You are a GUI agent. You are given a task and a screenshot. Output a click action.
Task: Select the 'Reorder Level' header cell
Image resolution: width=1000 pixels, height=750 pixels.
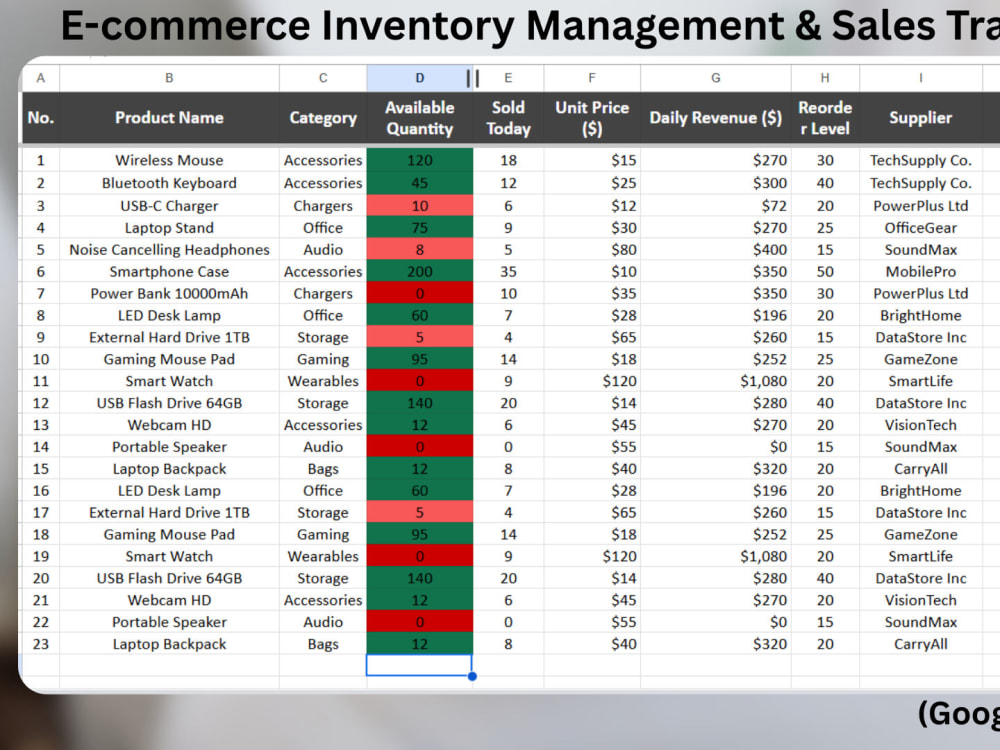[x=825, y=118]
